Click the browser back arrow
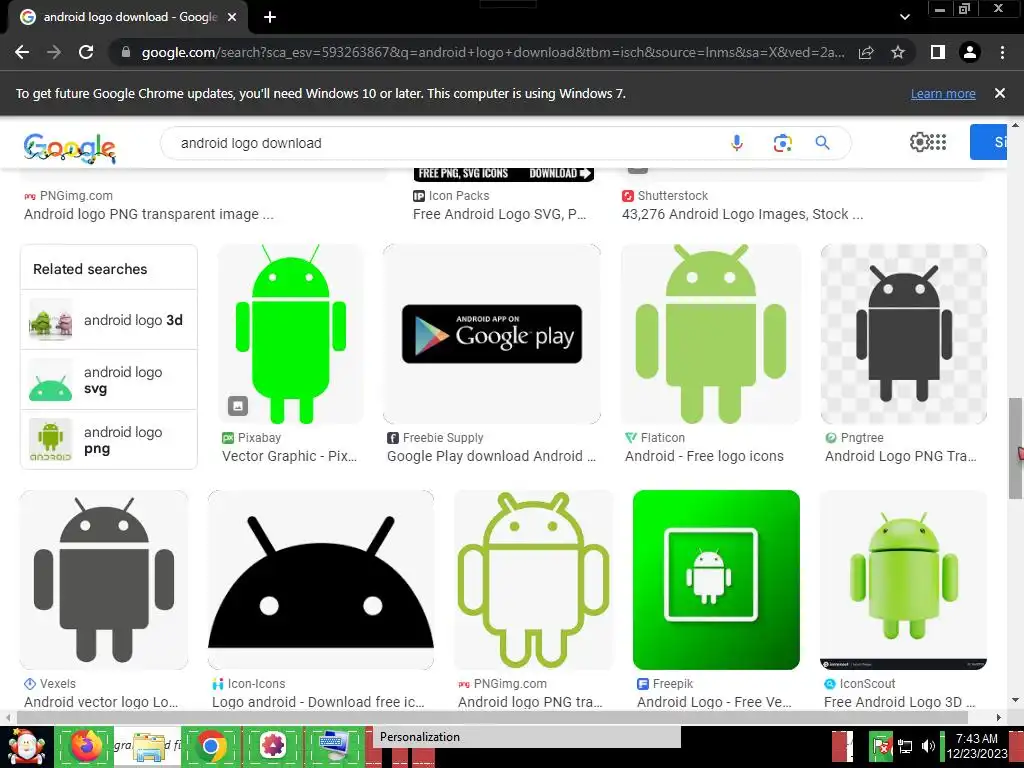 (22, 52)
